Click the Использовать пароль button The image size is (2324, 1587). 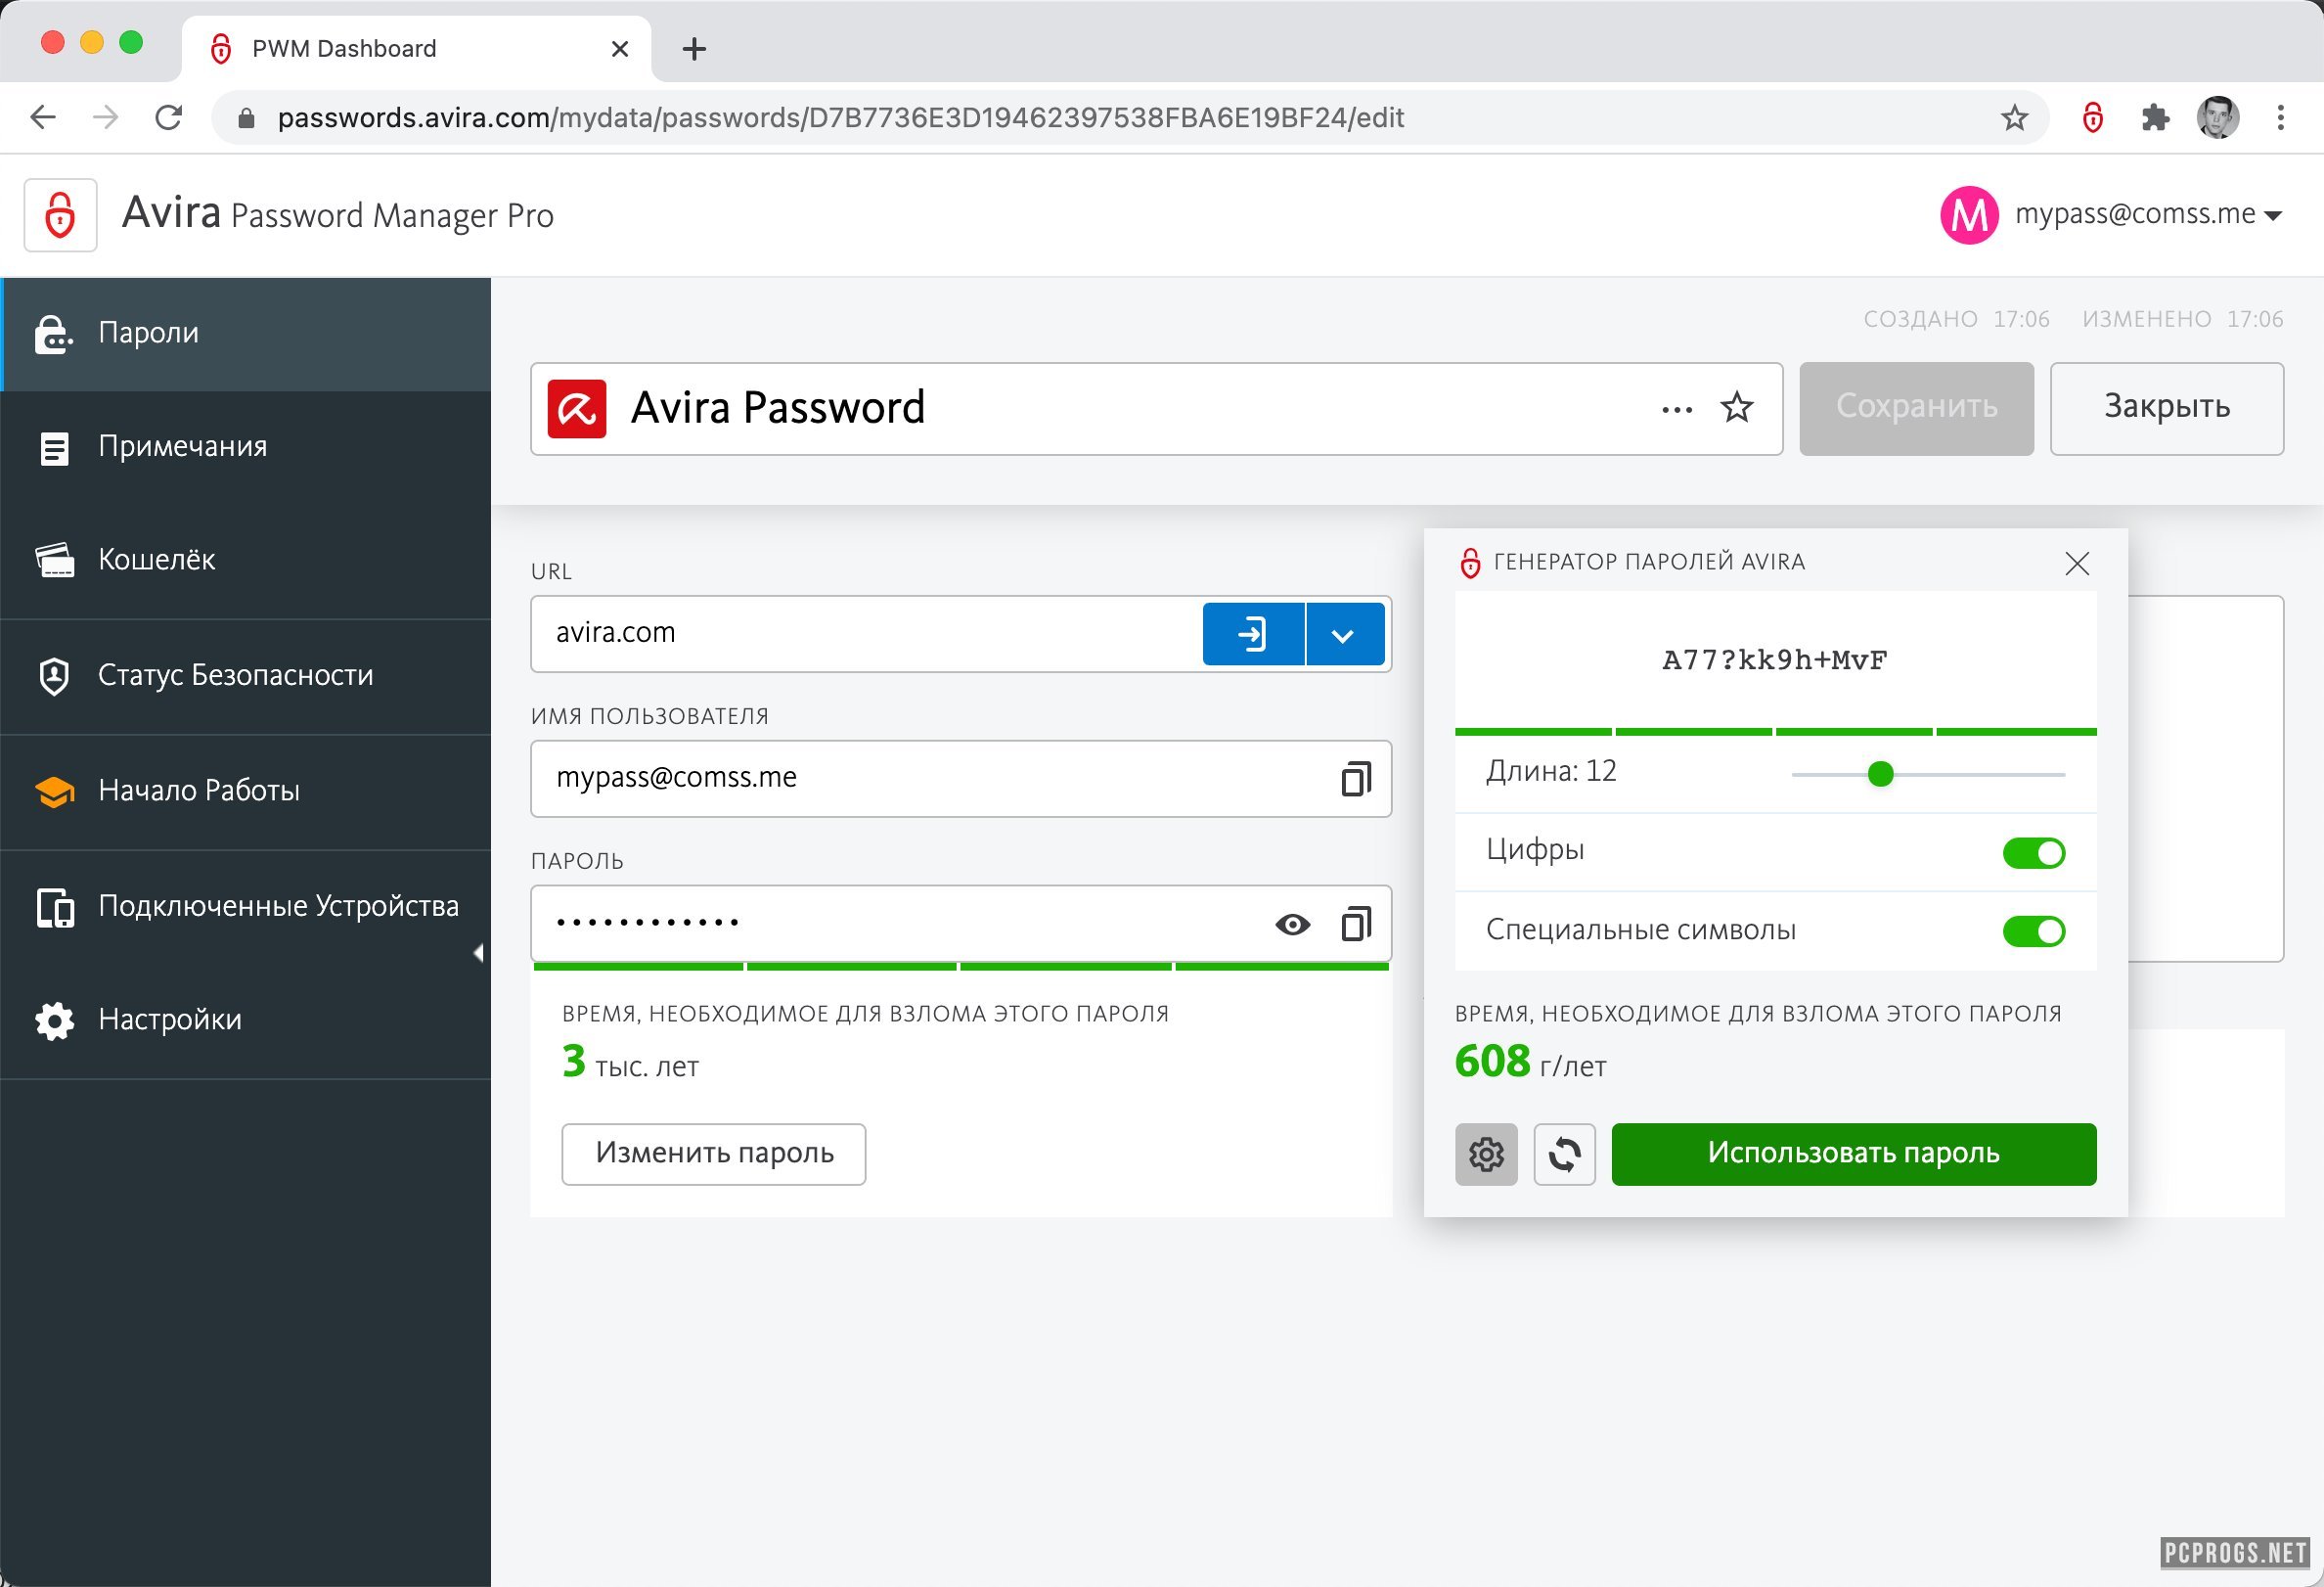tap(1853, 1154)
